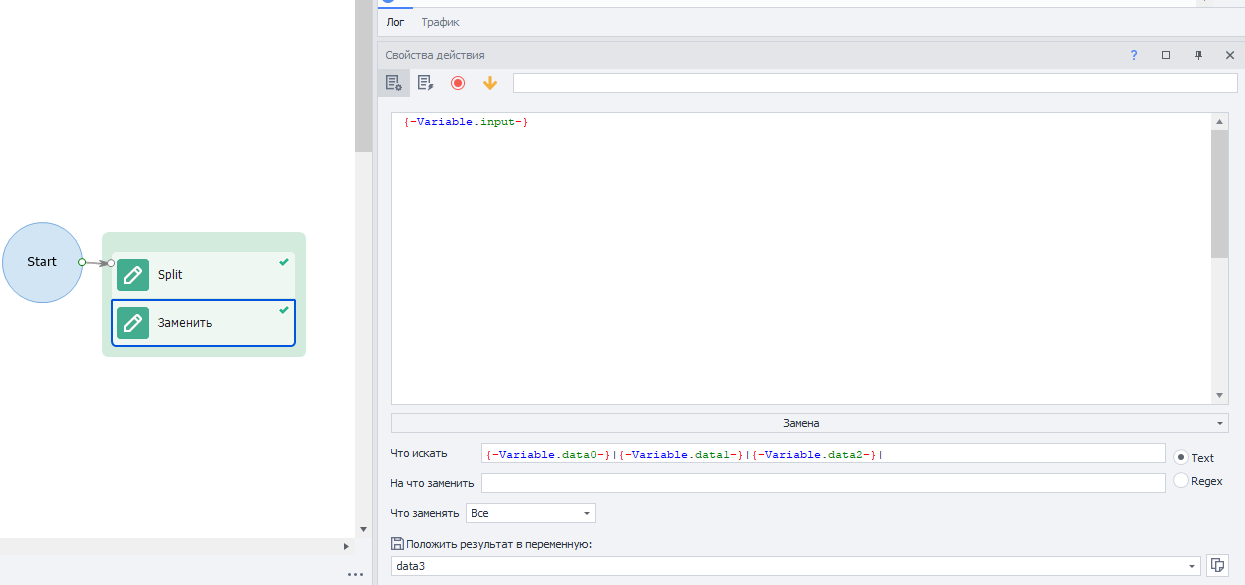
Task: Click the text field in the properties toolbar
Action: point(875,83)
